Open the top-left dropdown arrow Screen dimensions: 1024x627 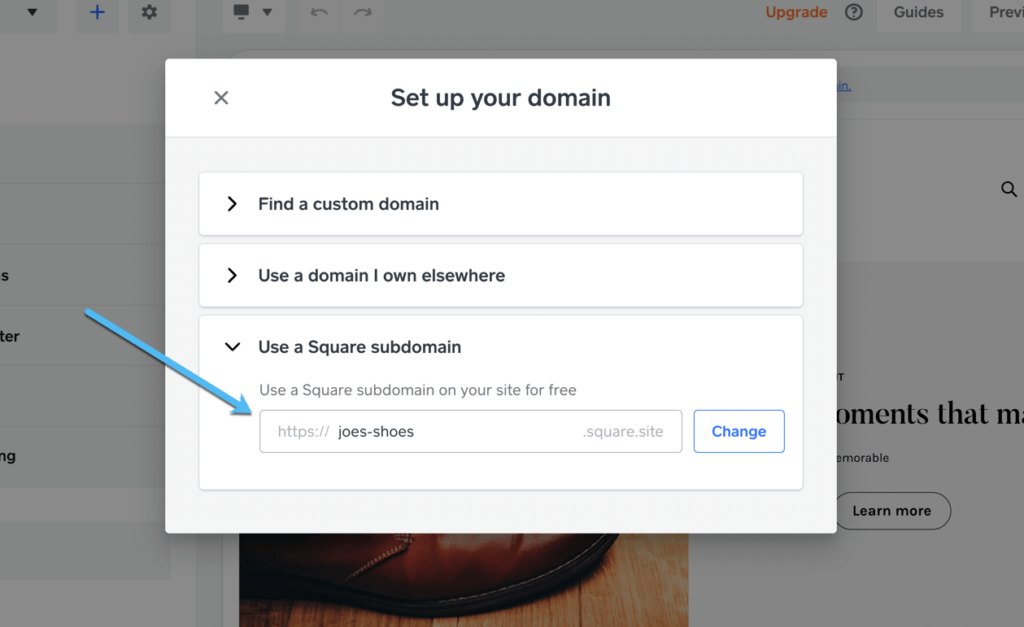pos(32,13)
